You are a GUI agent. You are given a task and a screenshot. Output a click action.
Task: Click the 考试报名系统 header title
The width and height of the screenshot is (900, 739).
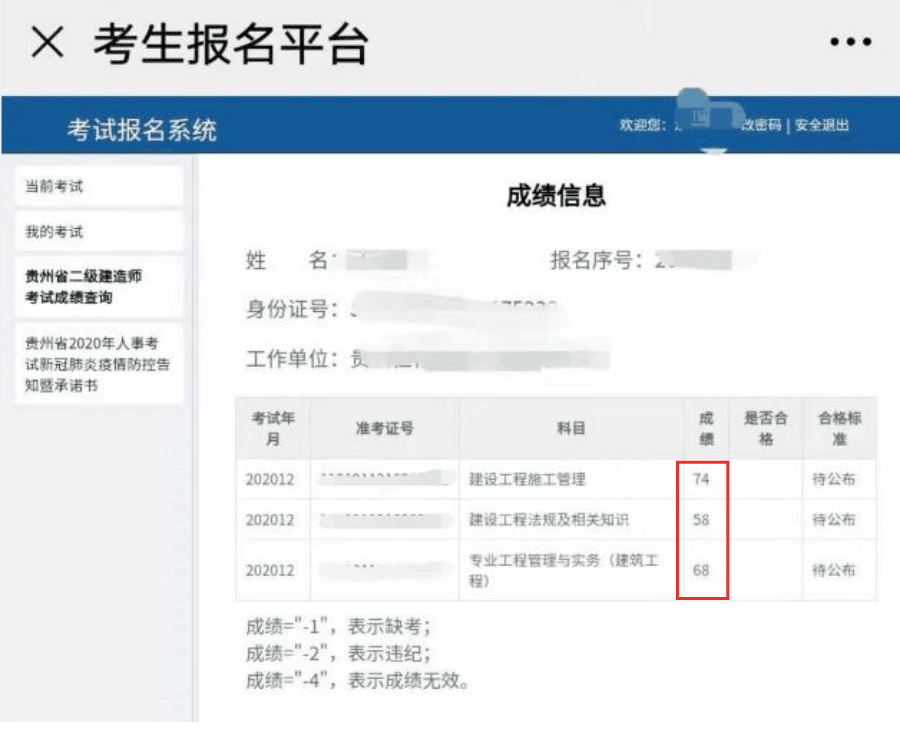pyautogui.click(x=142, y=130)
